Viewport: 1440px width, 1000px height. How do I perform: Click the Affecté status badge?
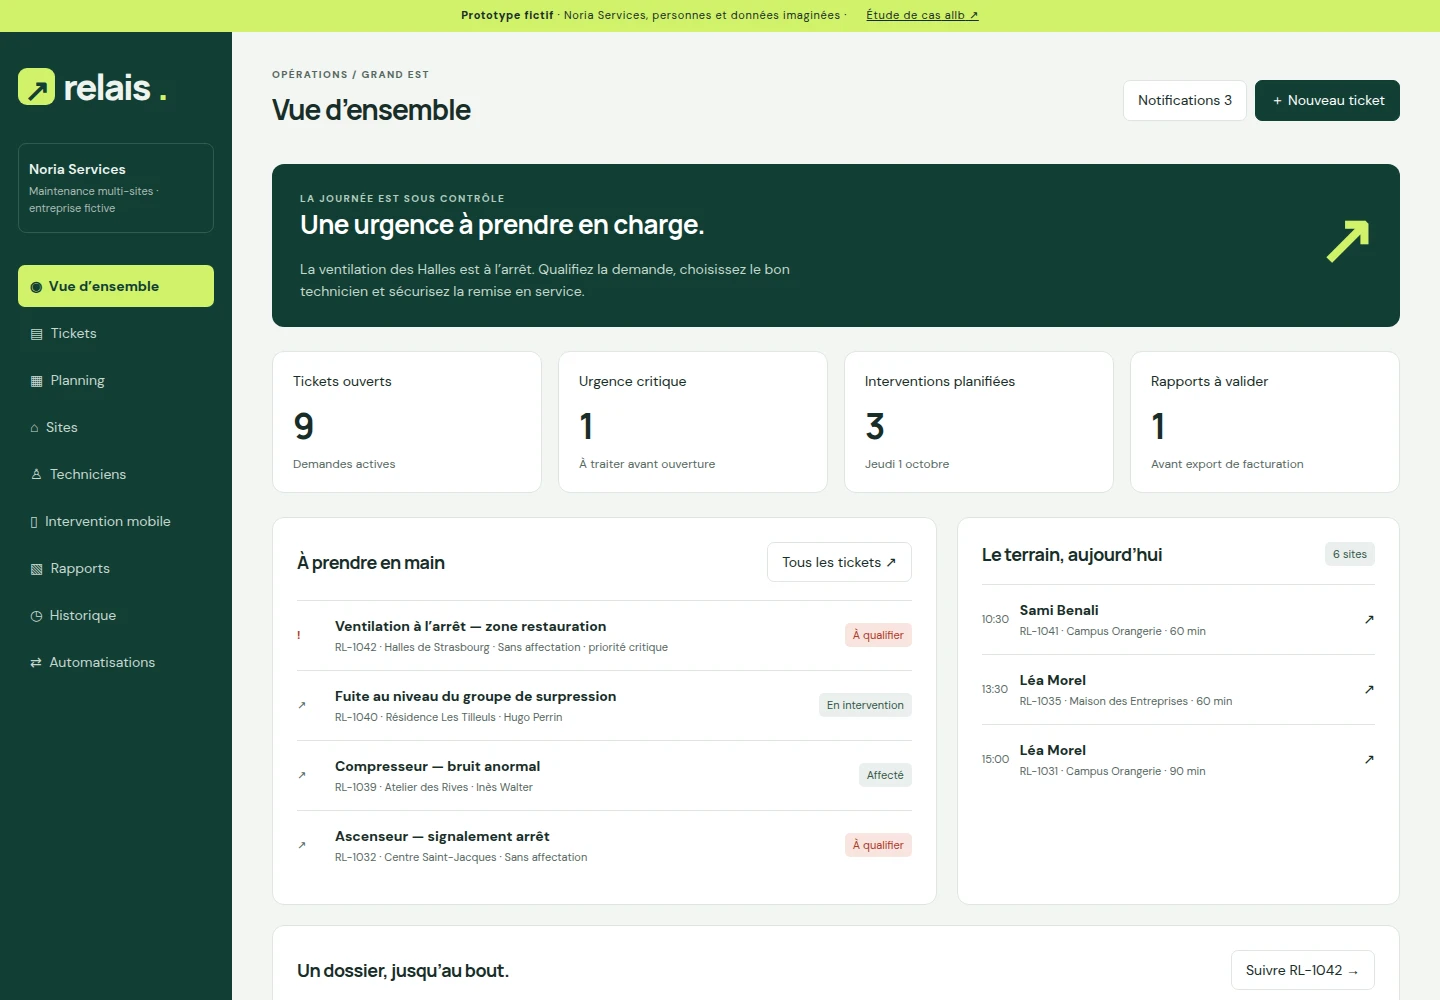[885, 775]
